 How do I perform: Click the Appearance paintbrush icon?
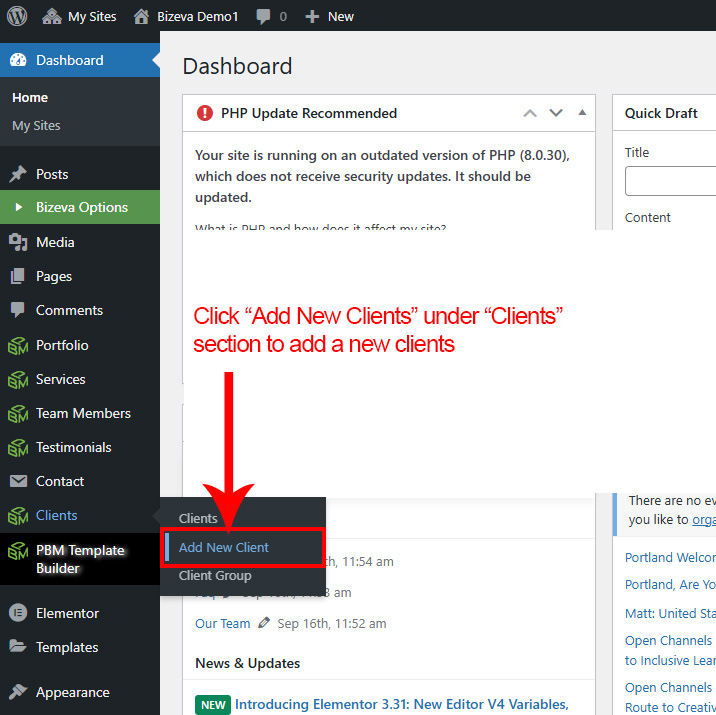point(18,692)
